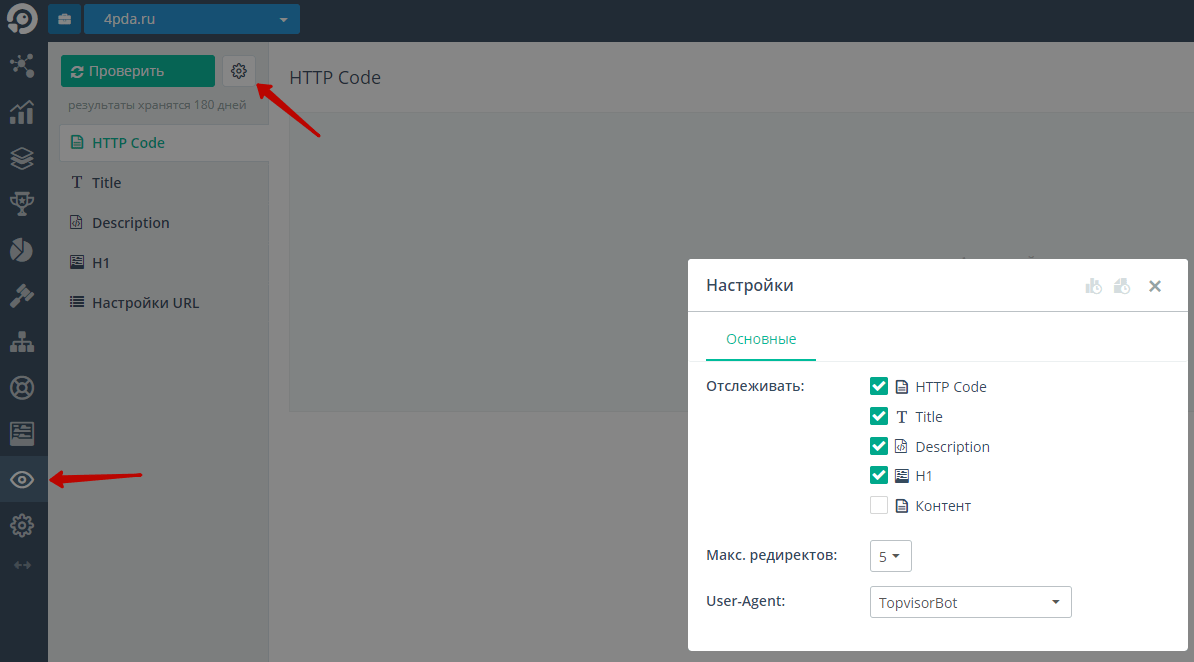This screenshot has height=662, width=1194.
Task: Click the User-Agent: label
Action: (745, 601)
